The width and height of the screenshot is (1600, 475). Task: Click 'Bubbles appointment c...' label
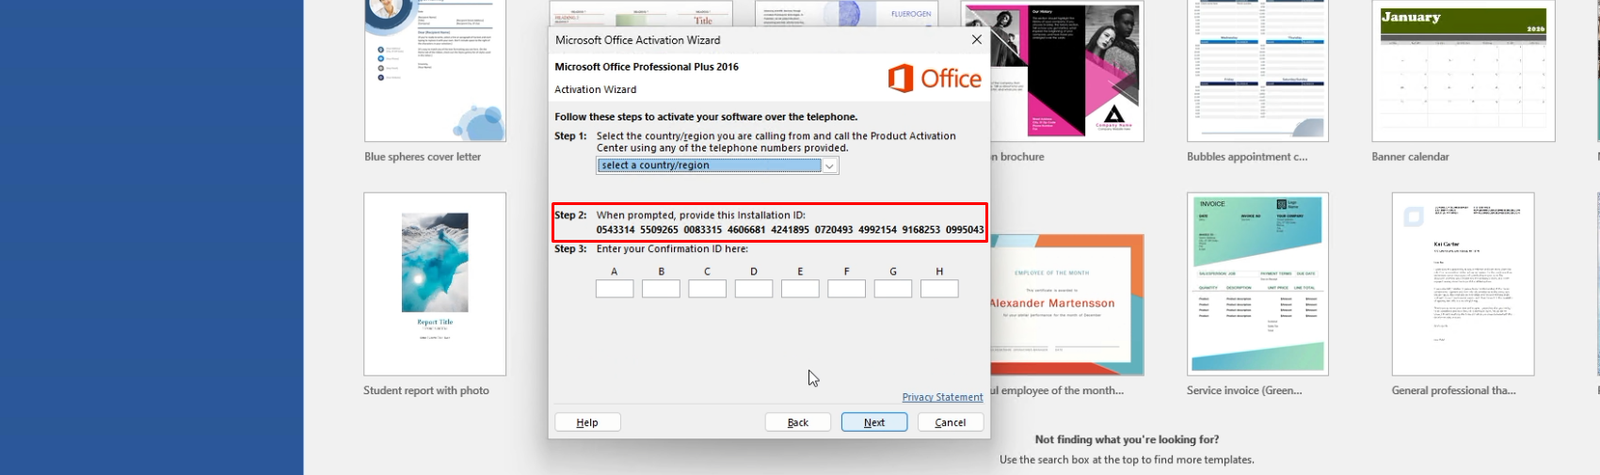[x=1247, y=157]
